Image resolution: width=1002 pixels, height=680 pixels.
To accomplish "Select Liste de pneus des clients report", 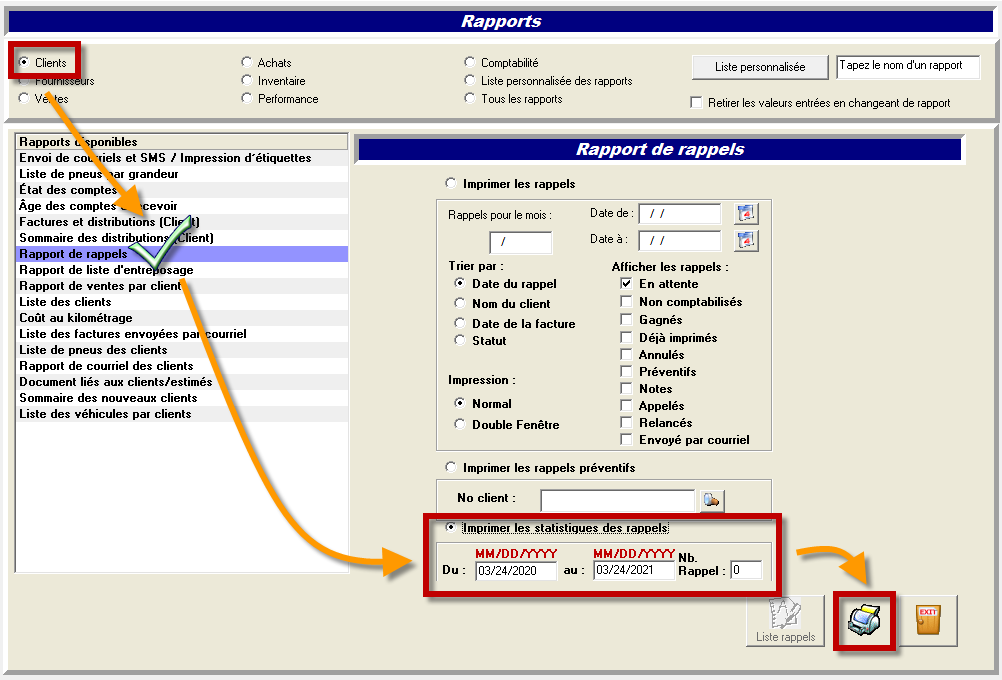I will pyautogui.click(x=182, y=350).
